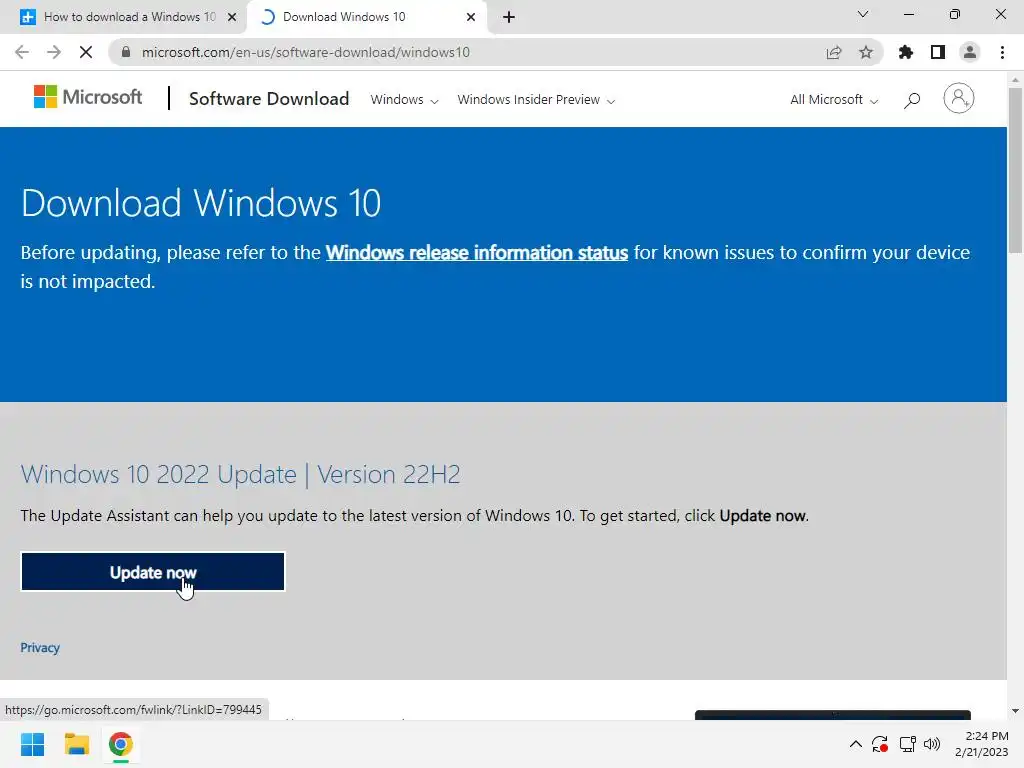This screenshot has height=768, width=1024.
Task: Click the Microsoft logo
Action: [88, 97]
